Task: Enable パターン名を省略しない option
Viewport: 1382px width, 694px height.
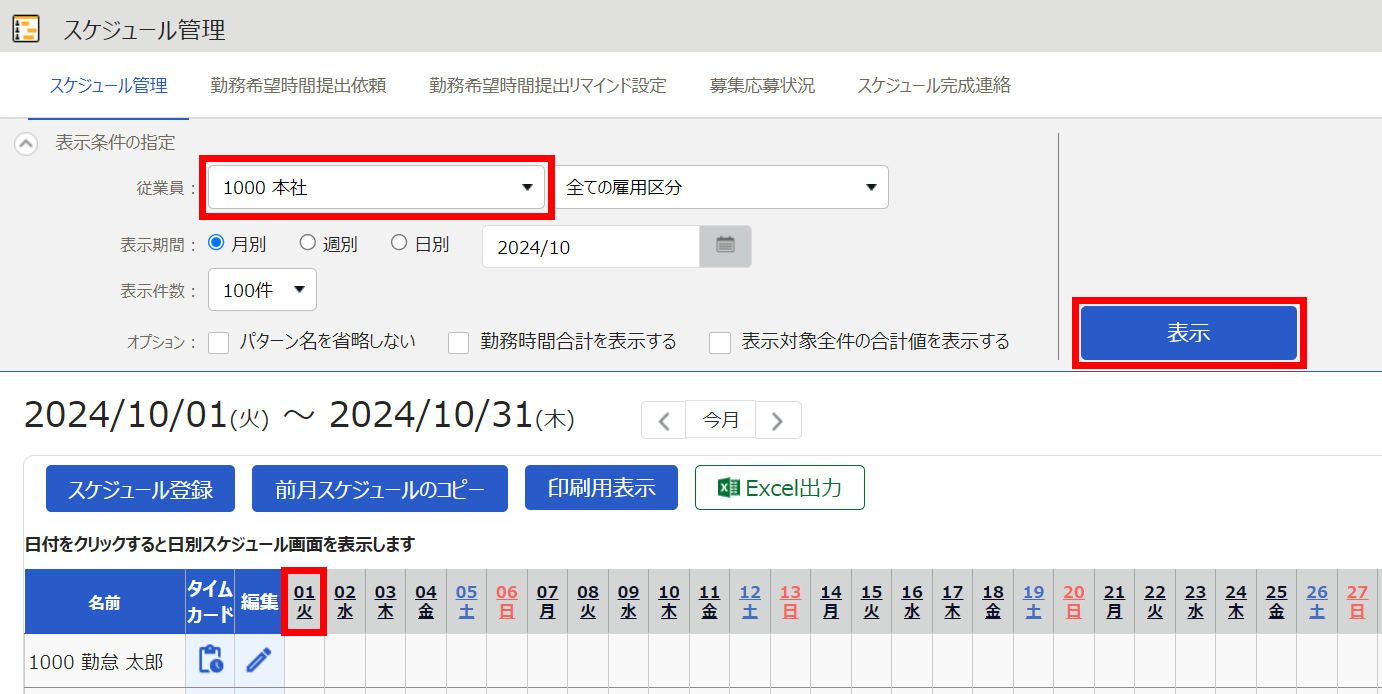Action: [x=219, y=343]
